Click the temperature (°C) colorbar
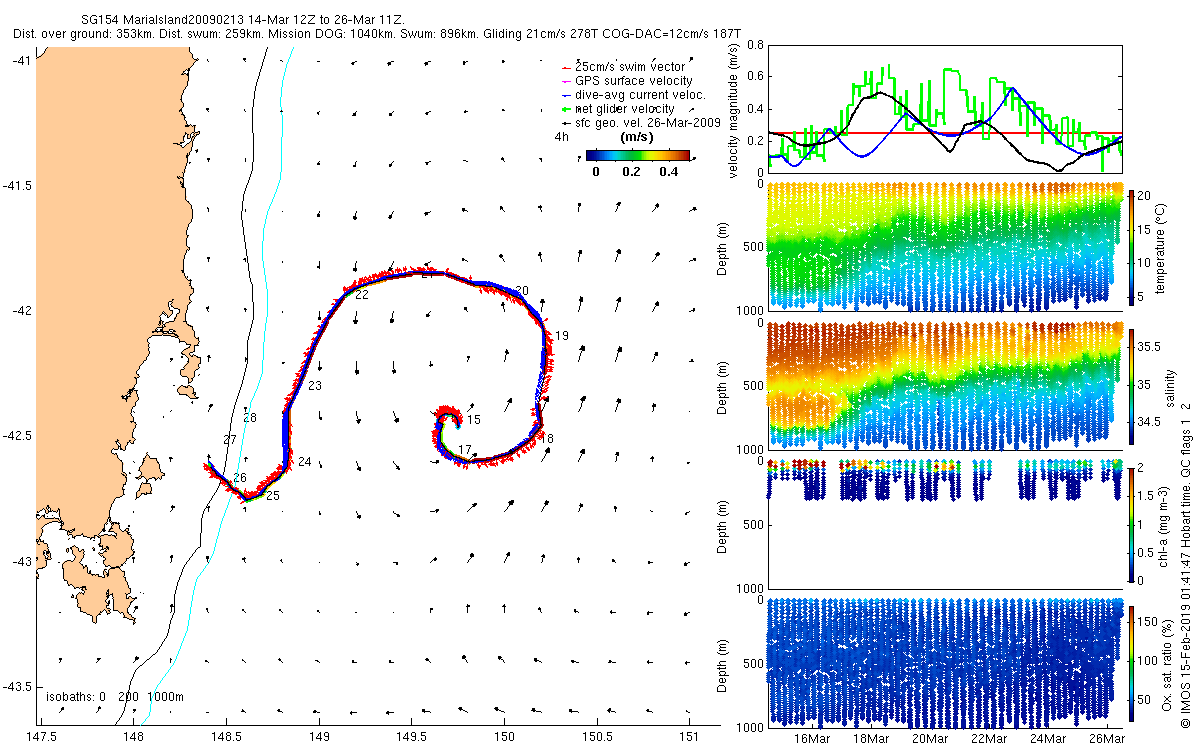Image resolution: width=1200 pixels, height=750 pixels. pyautogui.click(x=1132, y=246)
